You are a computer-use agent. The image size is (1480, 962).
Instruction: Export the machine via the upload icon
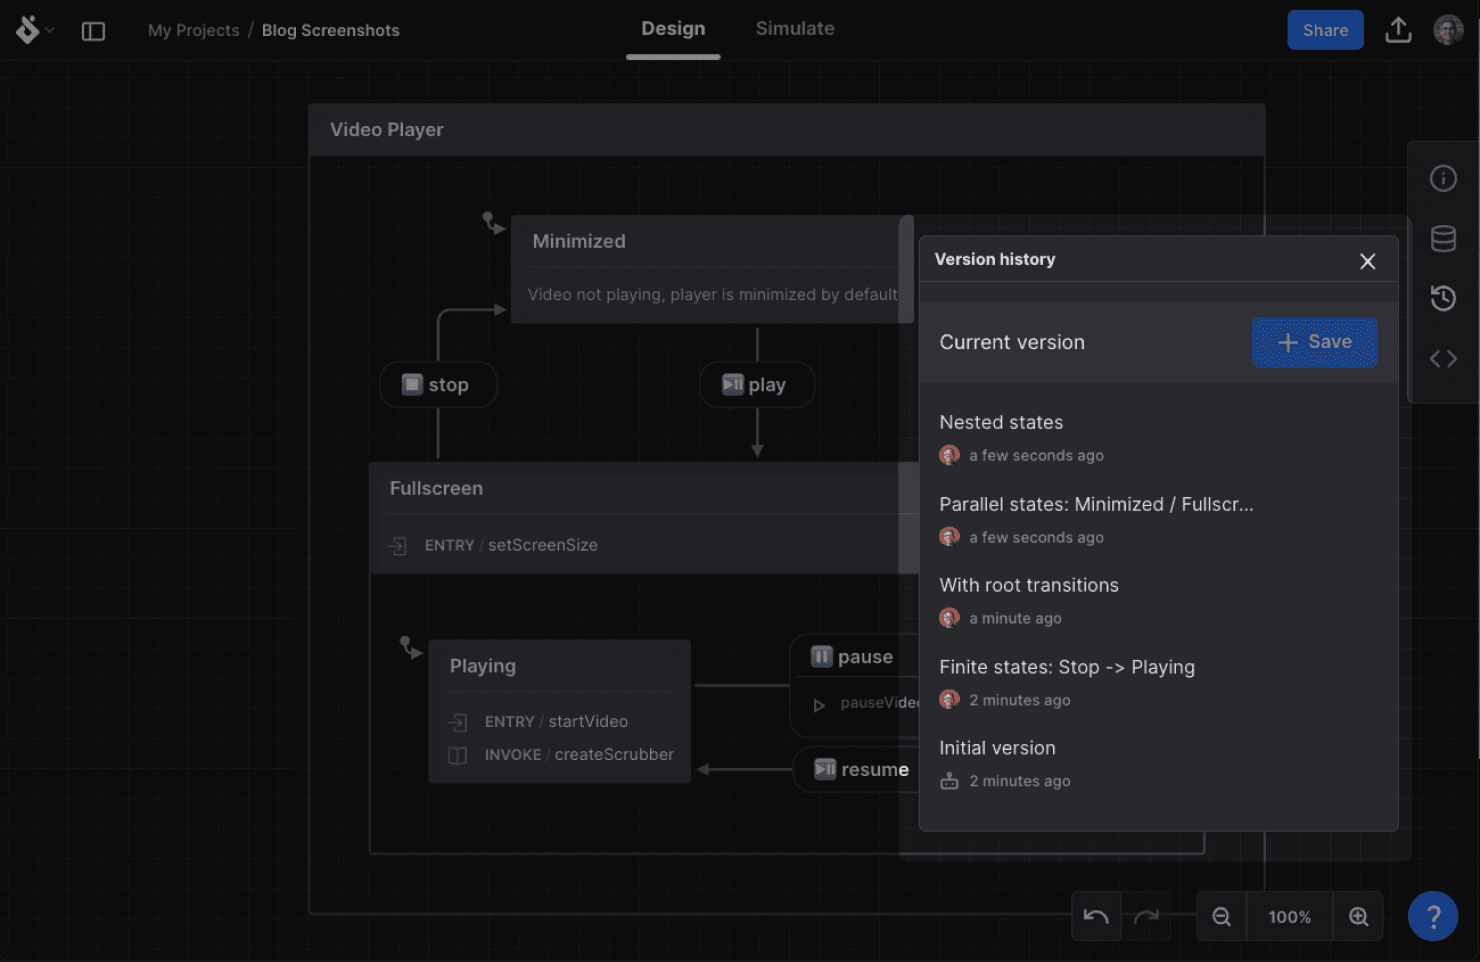tap(1398, 30)
